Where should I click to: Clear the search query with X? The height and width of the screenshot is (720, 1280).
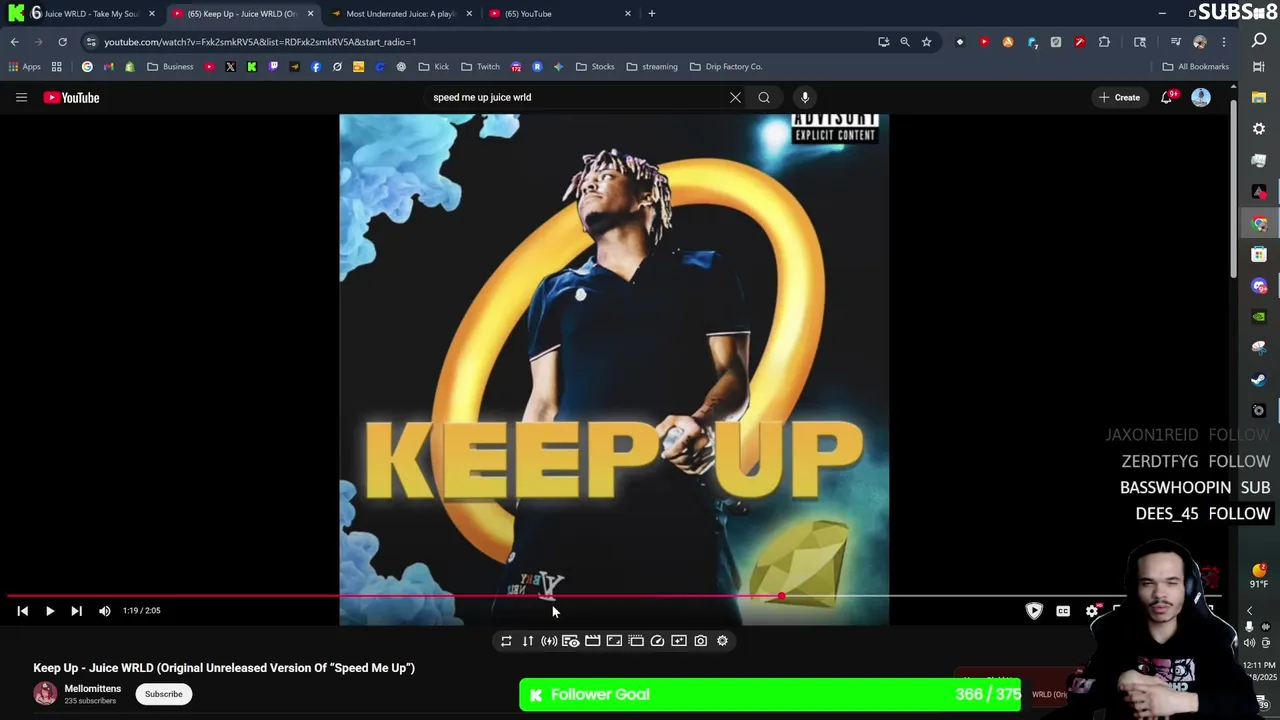[735, 97]
